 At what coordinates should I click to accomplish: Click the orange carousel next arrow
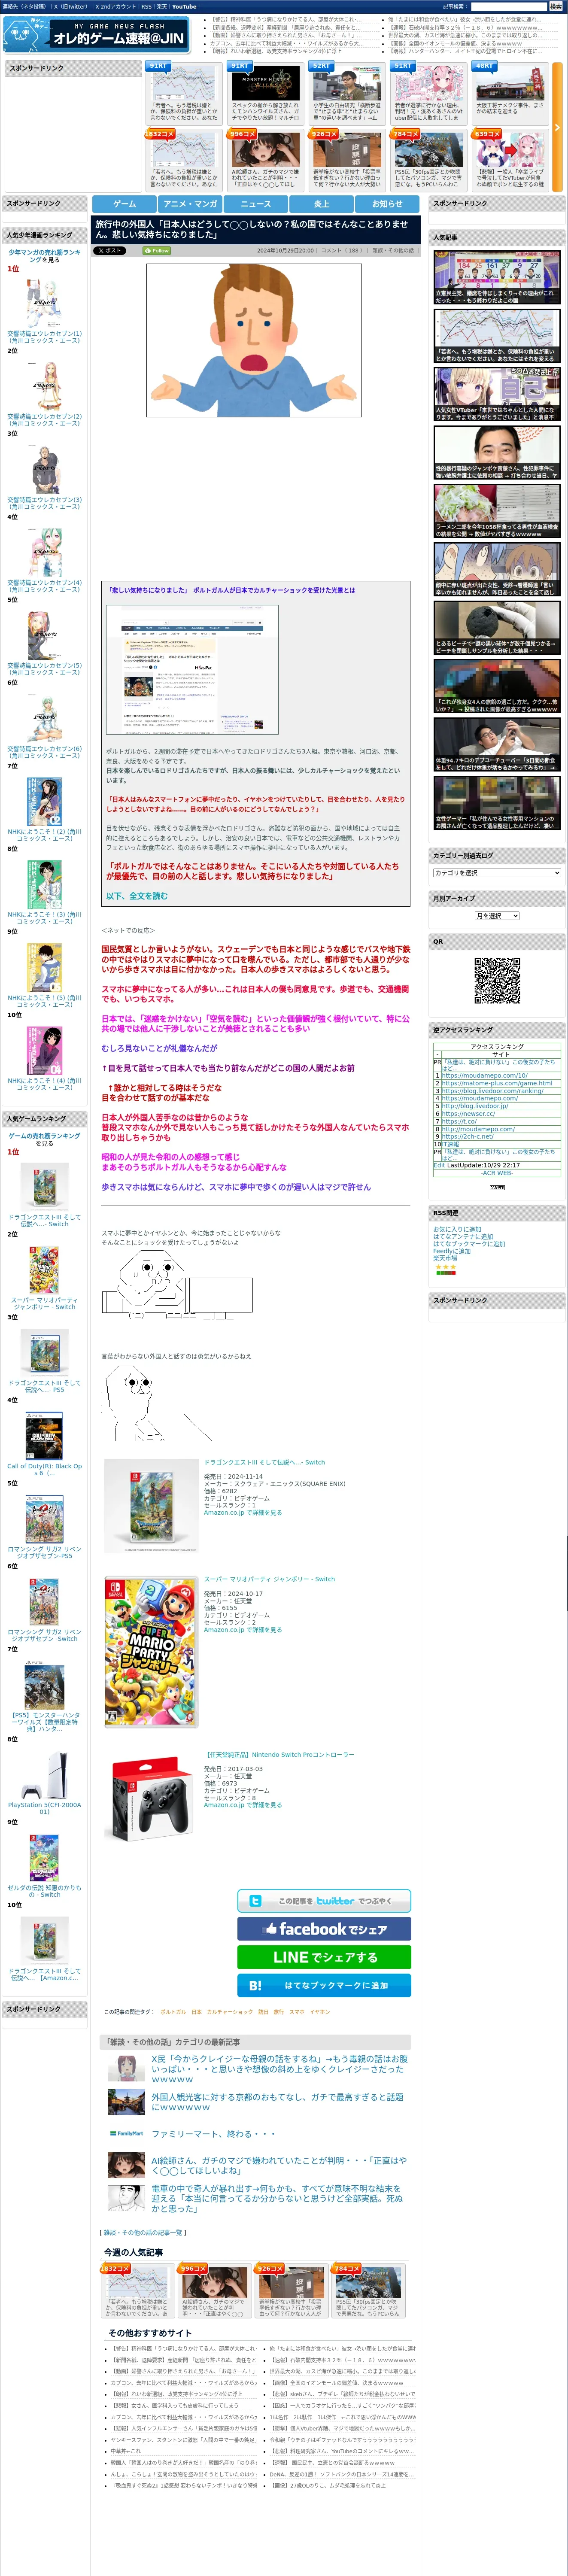pyautogui.click(x=557, y=127)
